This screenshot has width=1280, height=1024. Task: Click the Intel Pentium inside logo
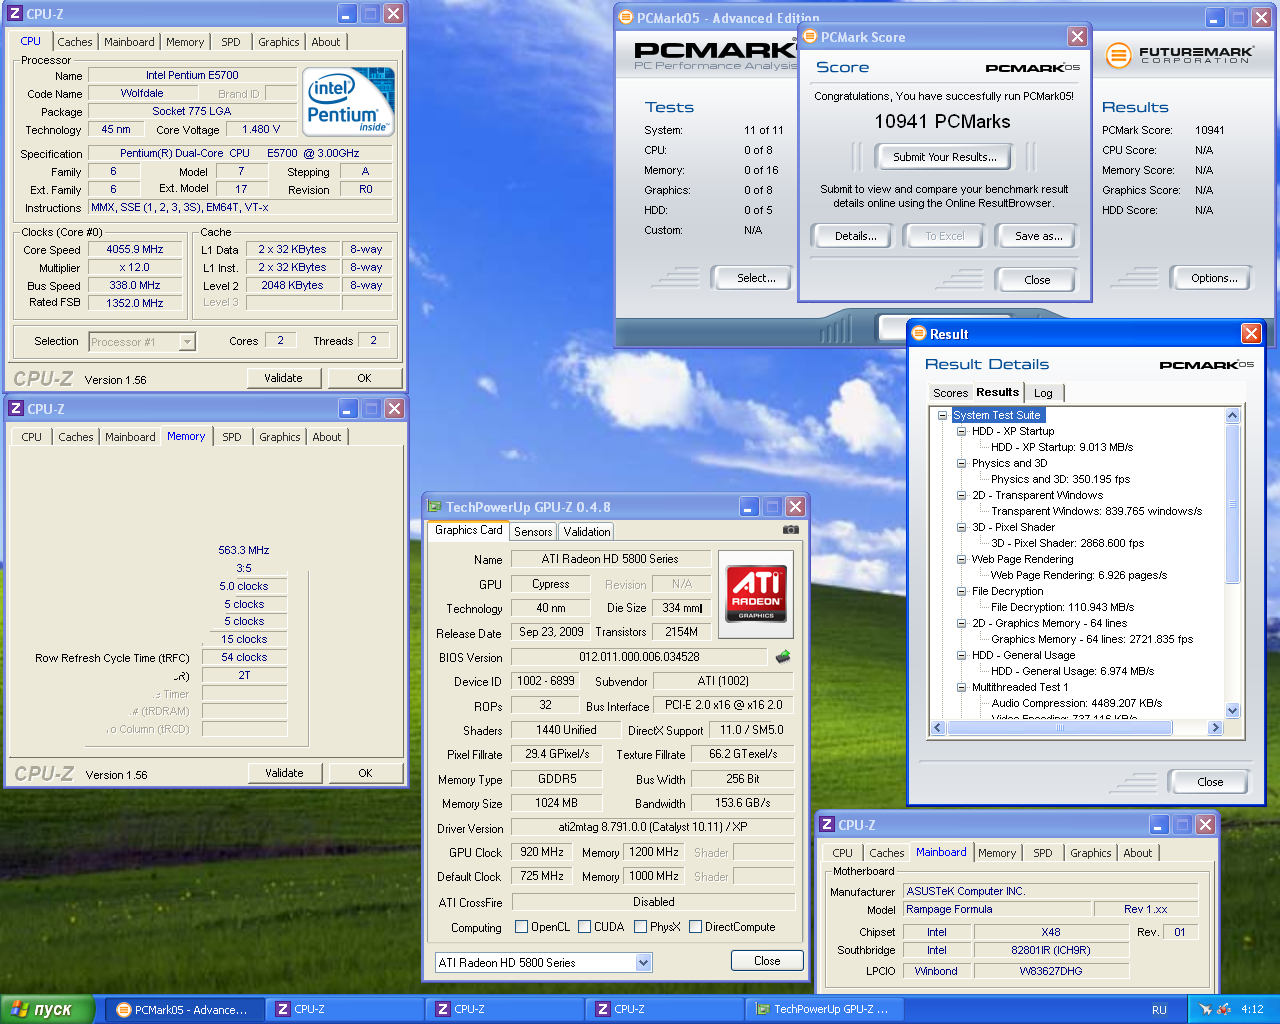348,102
